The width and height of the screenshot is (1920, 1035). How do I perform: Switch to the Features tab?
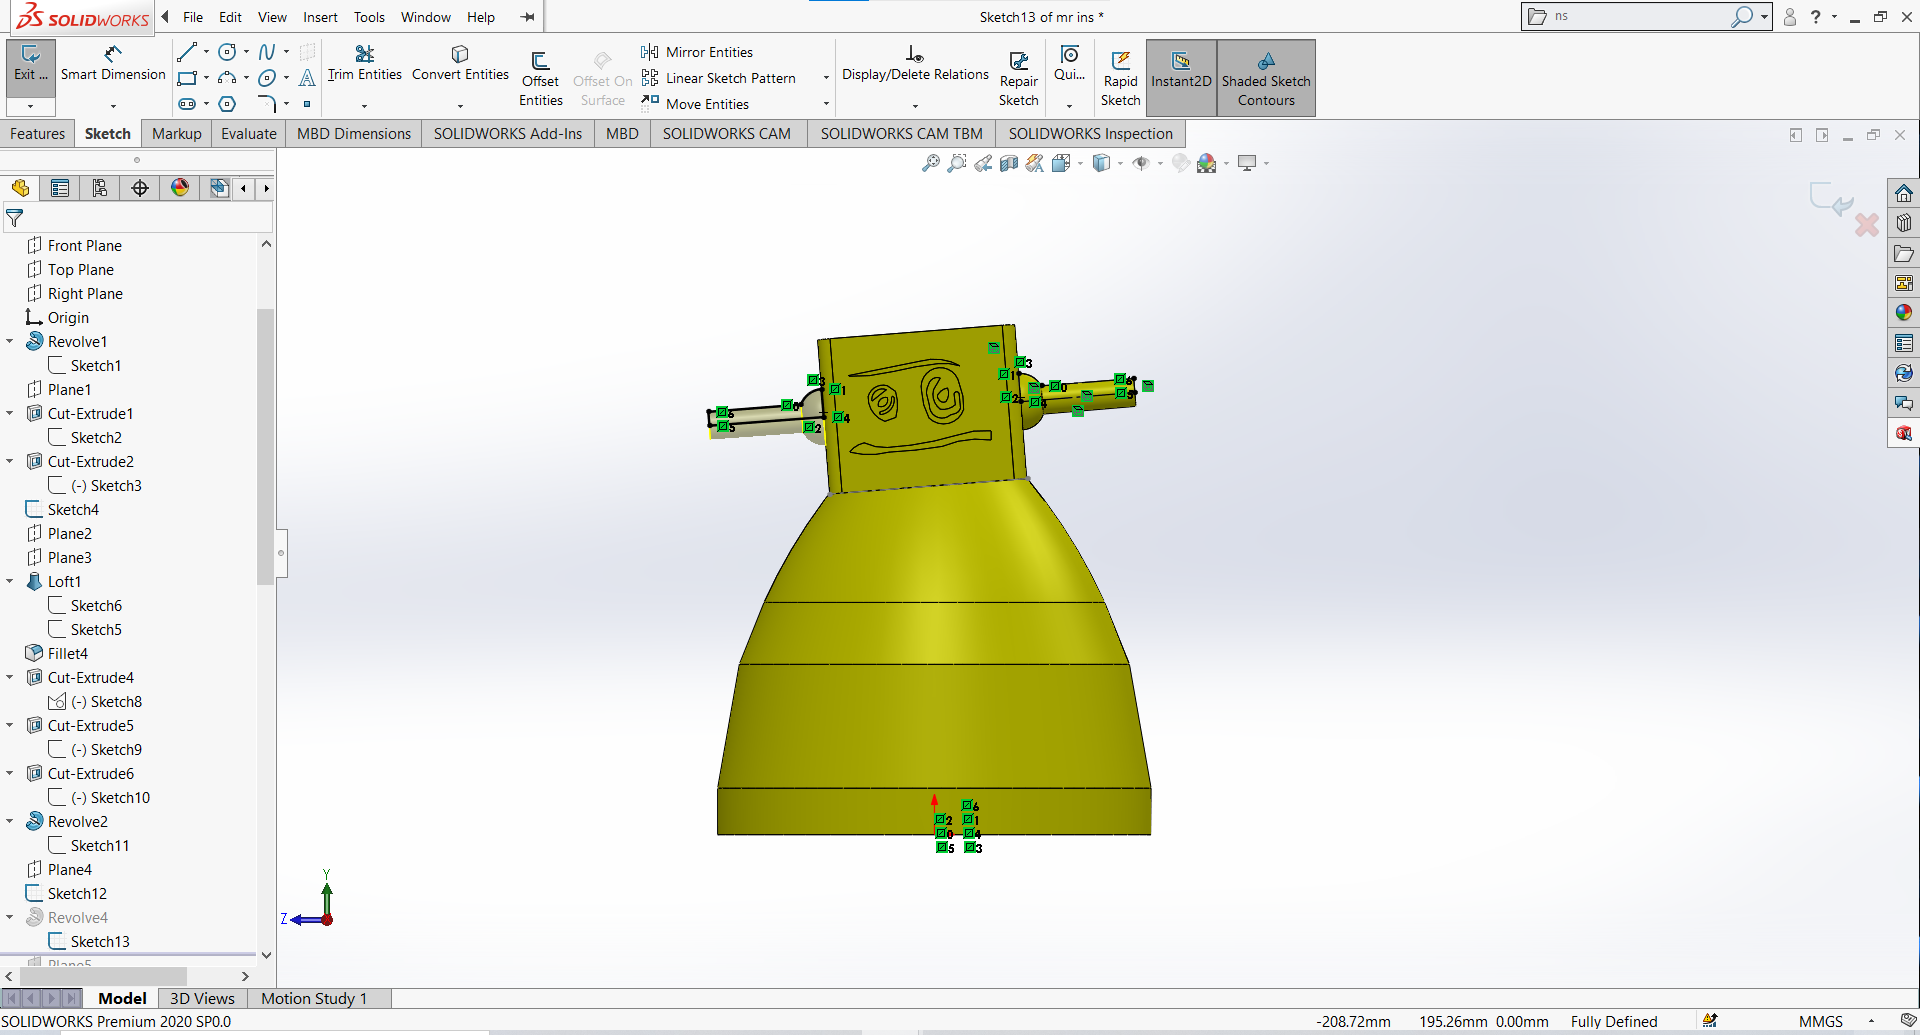coord(38,134)
